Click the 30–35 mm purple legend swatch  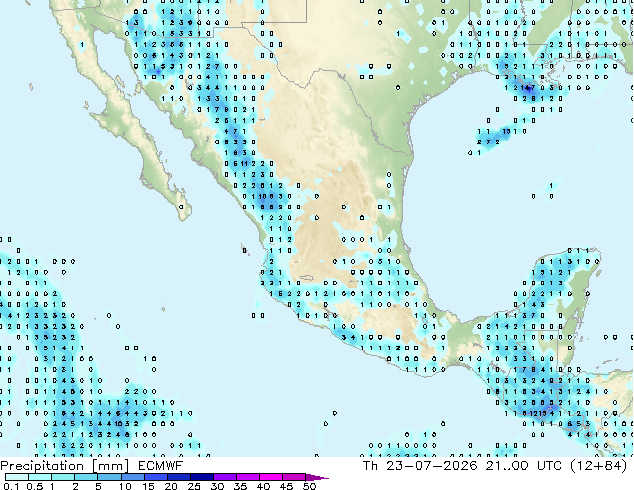click(225, 477)
